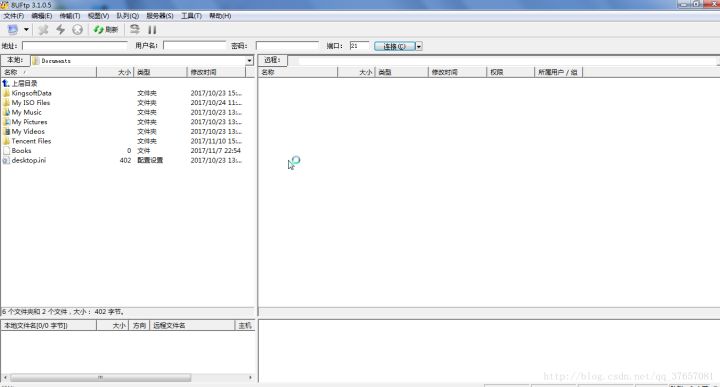Open the 文件(F) menu
The width and height of the screenshot is (720, 387).
[13, 16]
